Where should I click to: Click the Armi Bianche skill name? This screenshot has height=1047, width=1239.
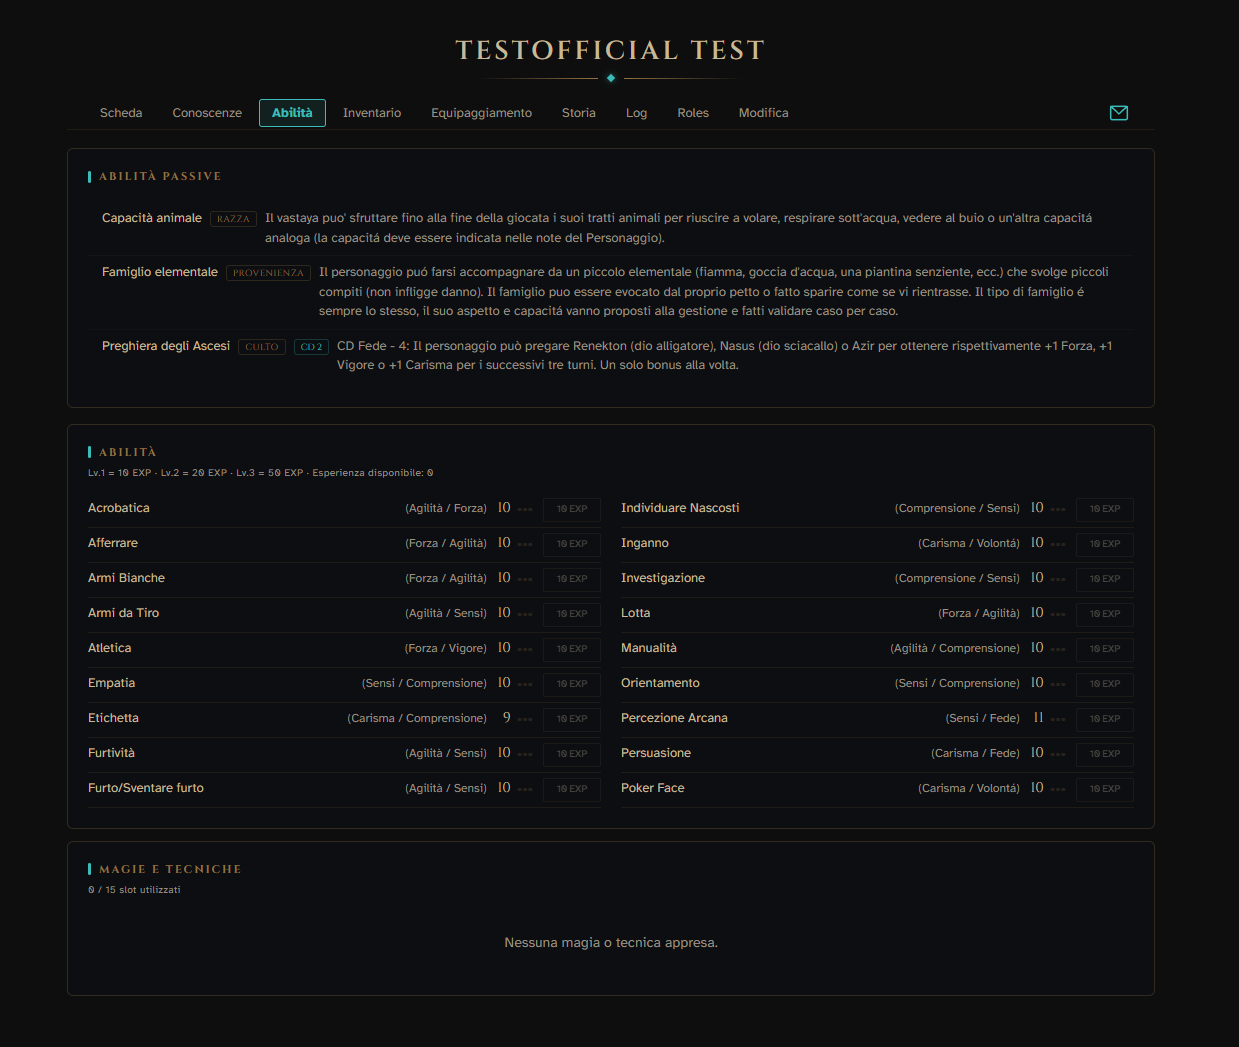[x=126, y=578]
